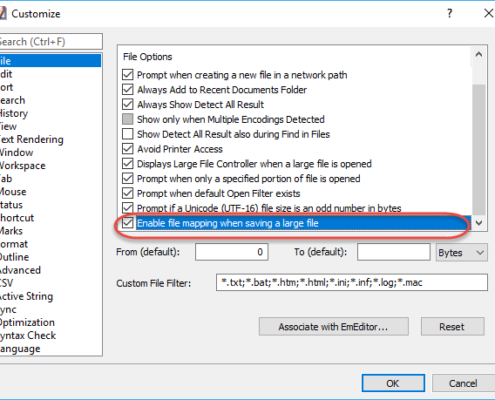Confirm with the OK button
Image resolution: width=495 pixels, height=400 pixels.
click(x=393, y=383)
